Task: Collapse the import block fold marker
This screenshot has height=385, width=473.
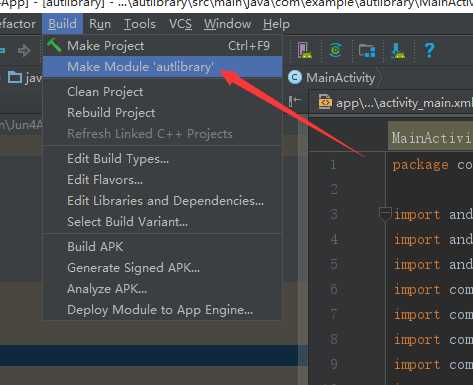Action: 385,214
